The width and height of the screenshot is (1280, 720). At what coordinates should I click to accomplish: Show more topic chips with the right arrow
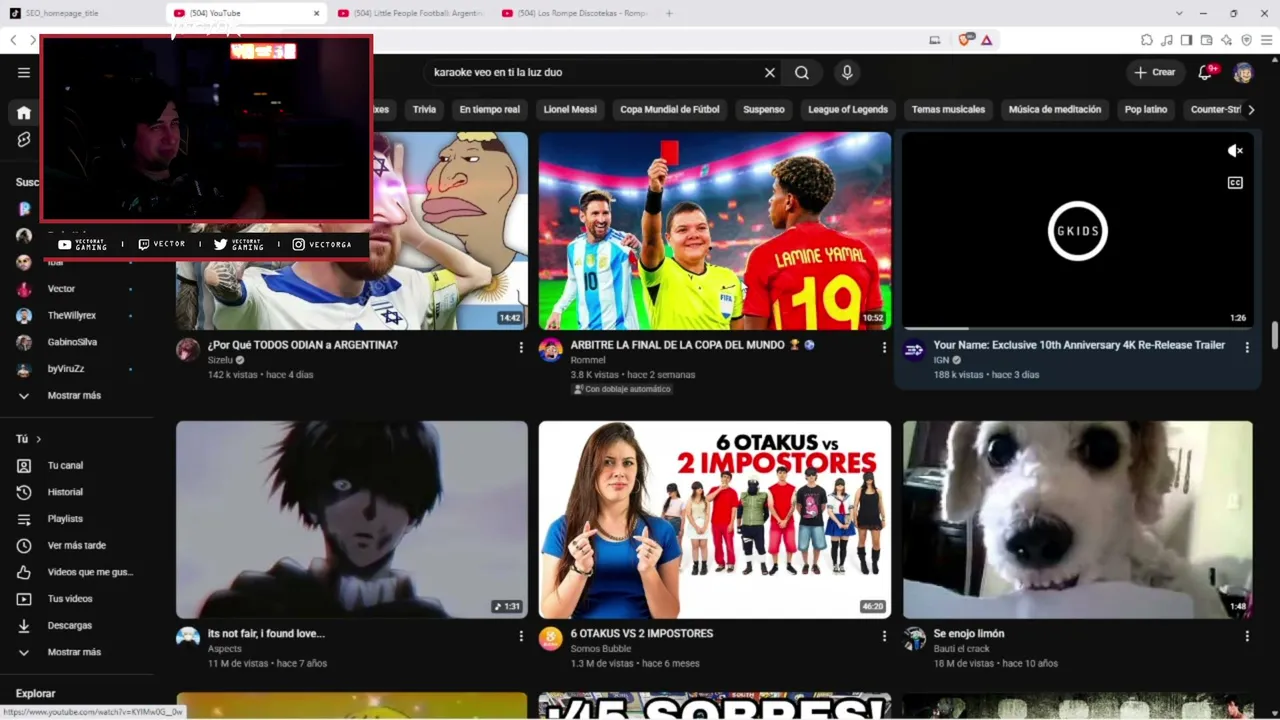click(x=1250, y=110)
